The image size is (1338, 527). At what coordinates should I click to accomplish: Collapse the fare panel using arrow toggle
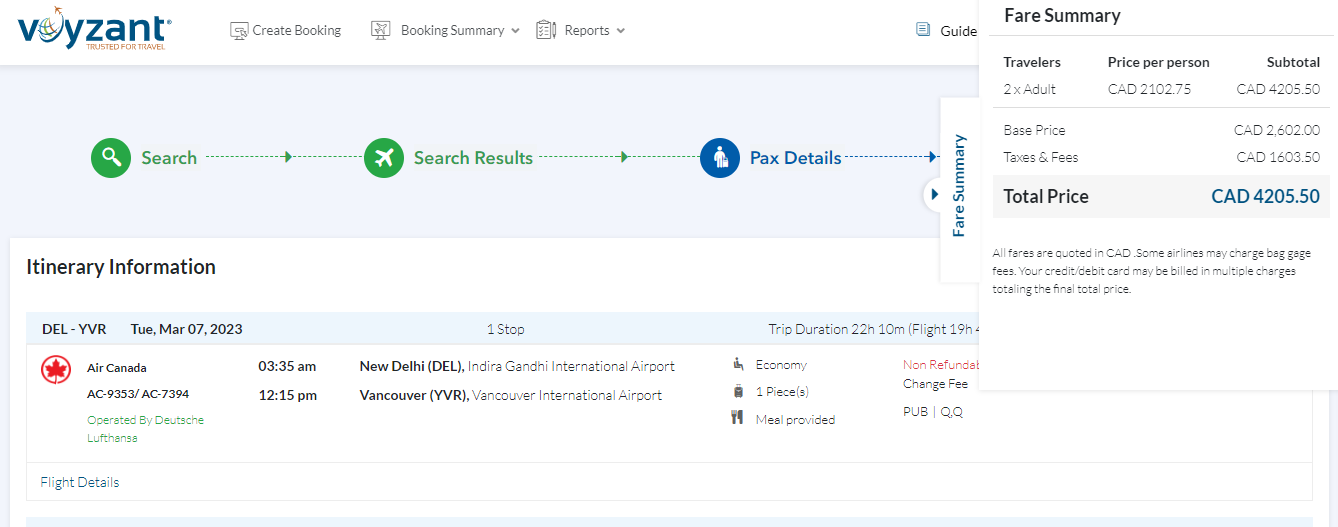[x=934, y=194]
